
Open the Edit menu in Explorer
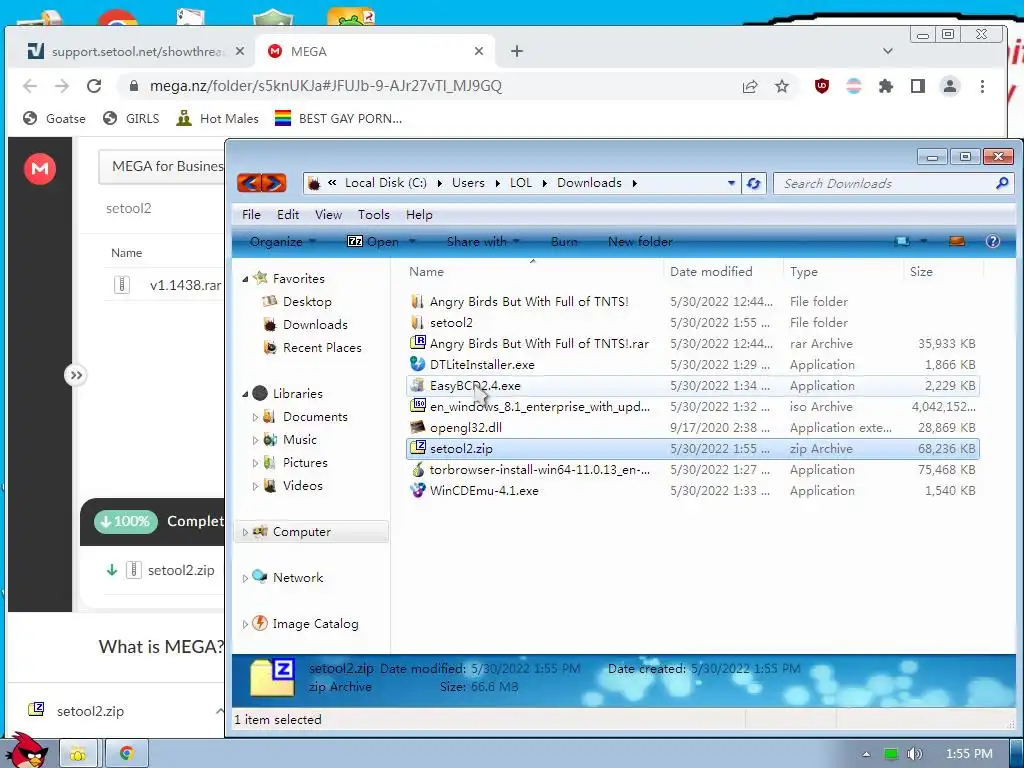coord(287,215)
